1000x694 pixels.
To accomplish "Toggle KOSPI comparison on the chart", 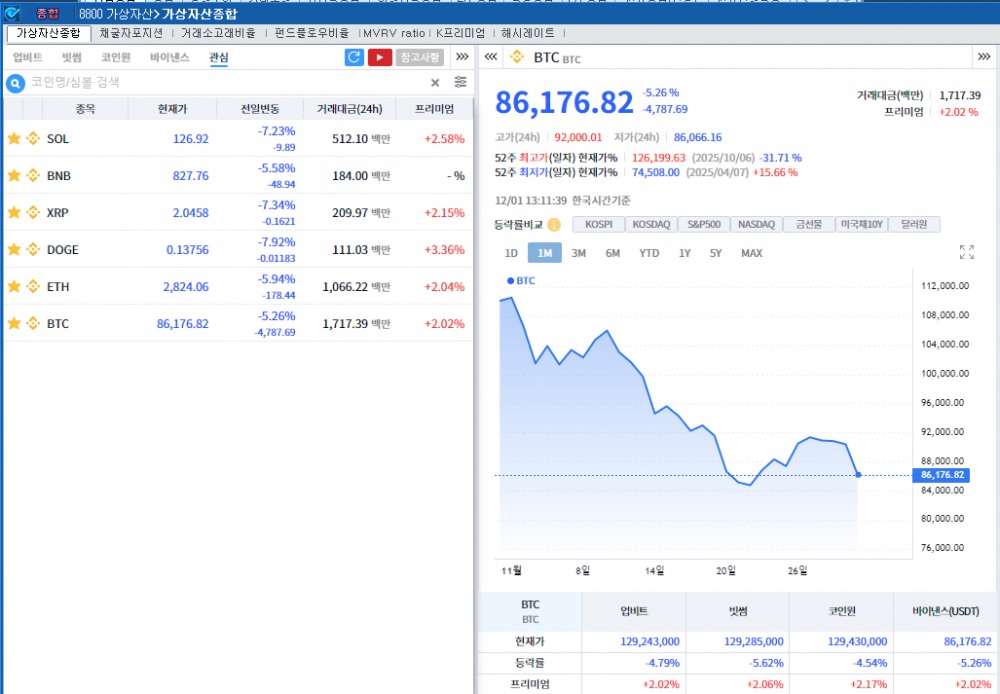I will point(598,224).
